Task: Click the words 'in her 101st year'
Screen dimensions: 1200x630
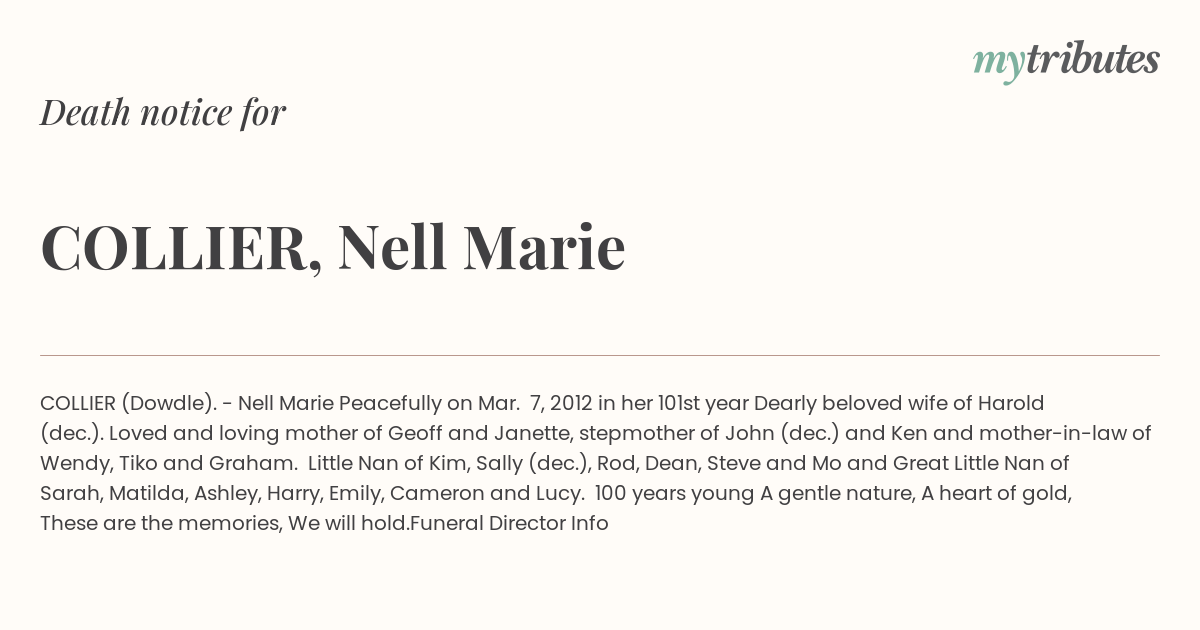Action: pyautogui.click(x=673, y=404)
